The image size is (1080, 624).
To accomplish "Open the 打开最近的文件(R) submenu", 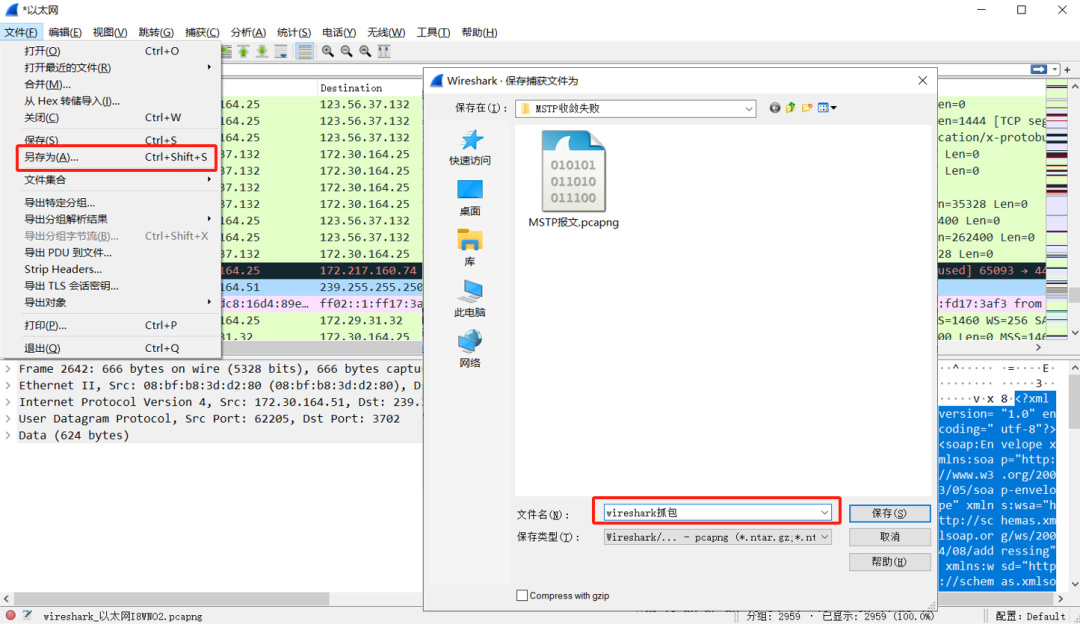I will point(110,67).
